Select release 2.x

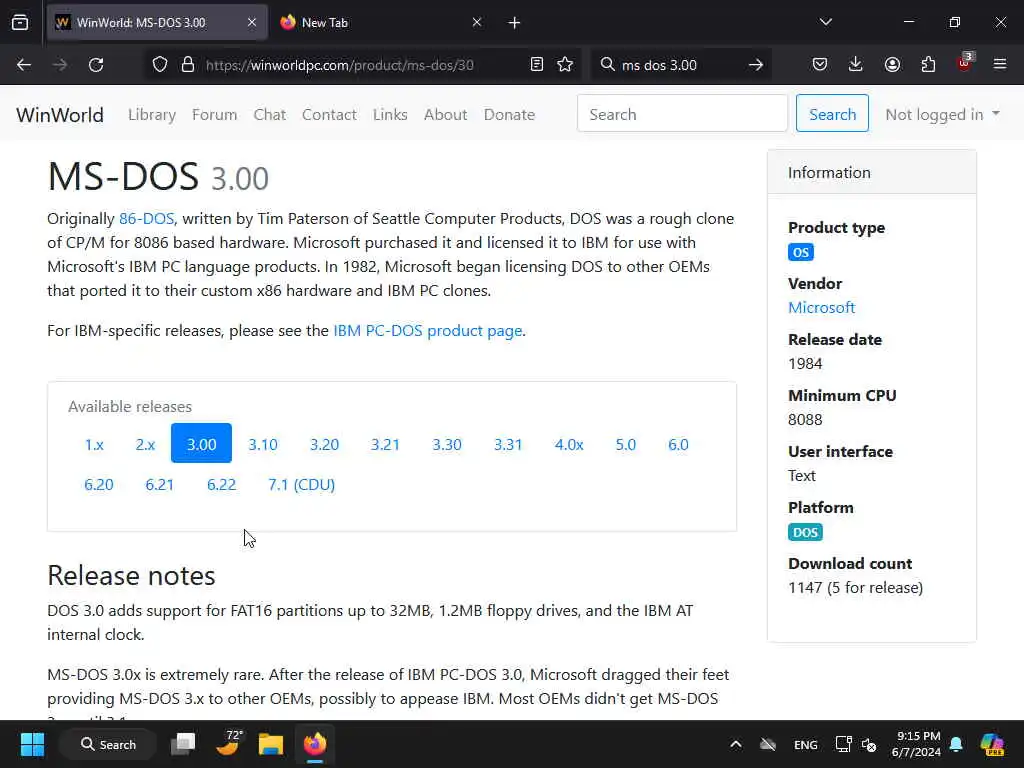145,445
